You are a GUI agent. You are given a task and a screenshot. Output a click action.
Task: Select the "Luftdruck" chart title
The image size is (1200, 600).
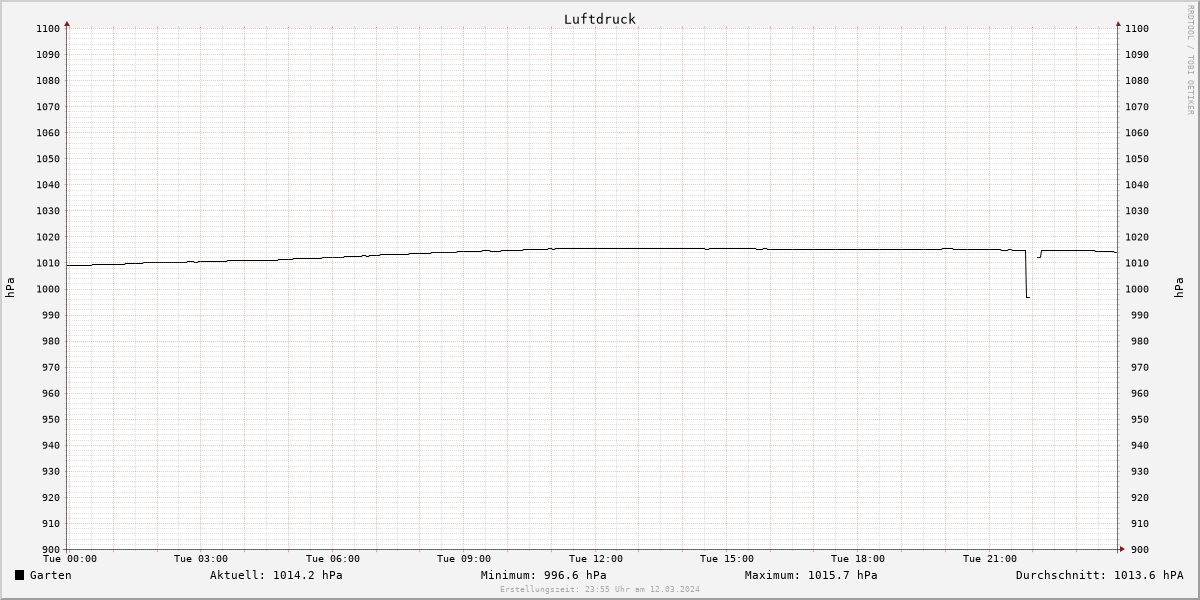point(599,19)
